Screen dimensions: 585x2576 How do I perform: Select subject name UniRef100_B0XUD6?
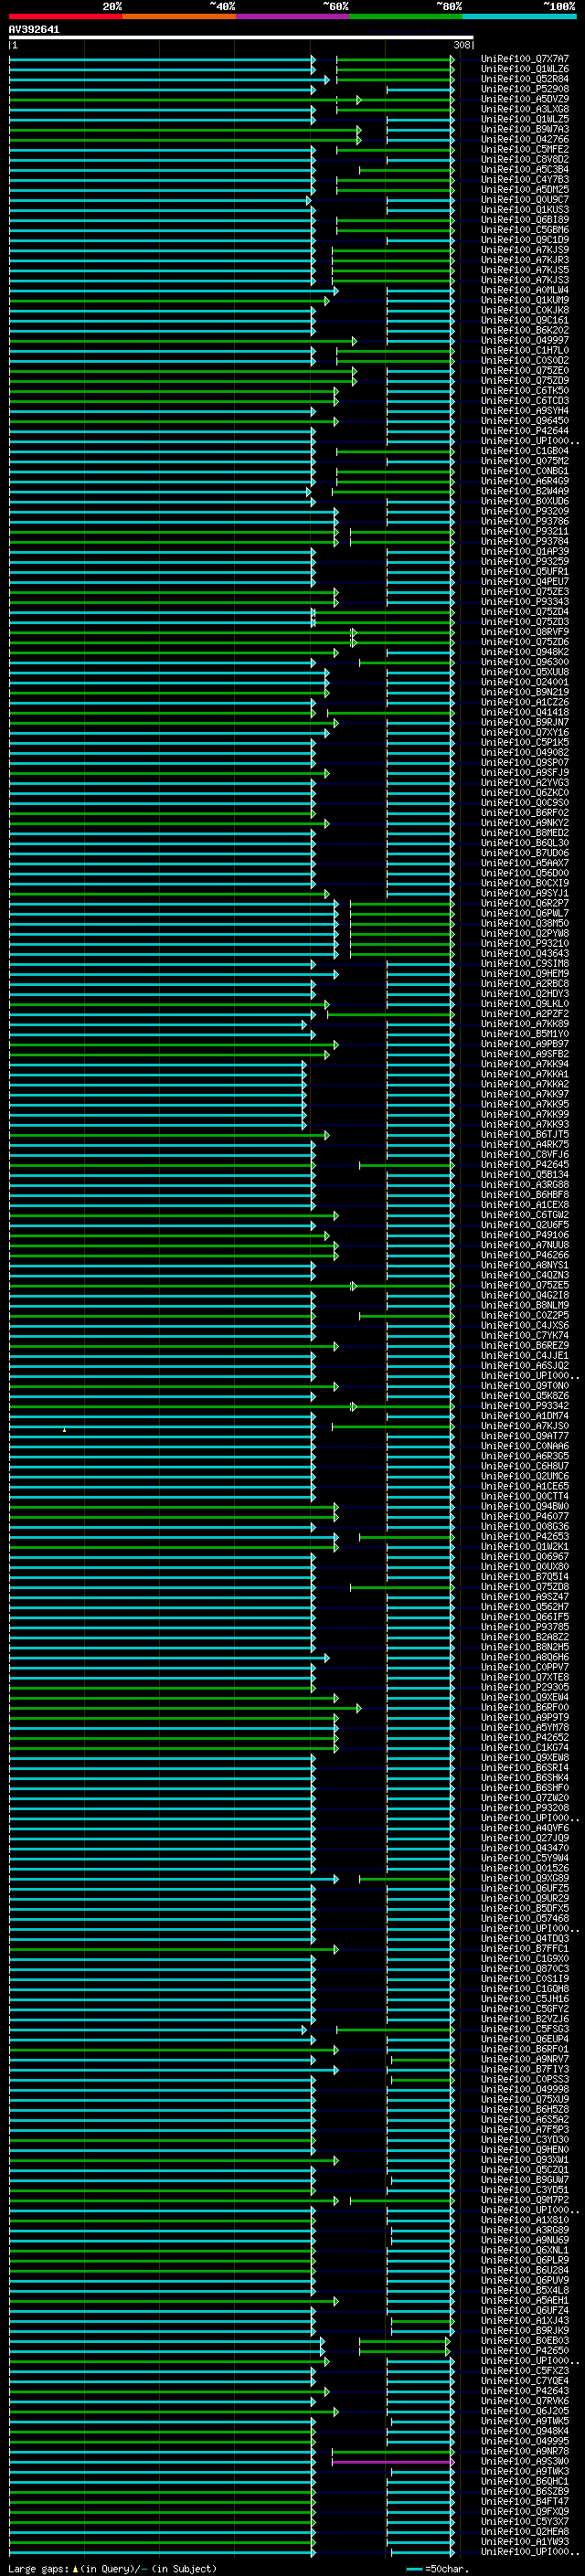[x=525, y=501]
